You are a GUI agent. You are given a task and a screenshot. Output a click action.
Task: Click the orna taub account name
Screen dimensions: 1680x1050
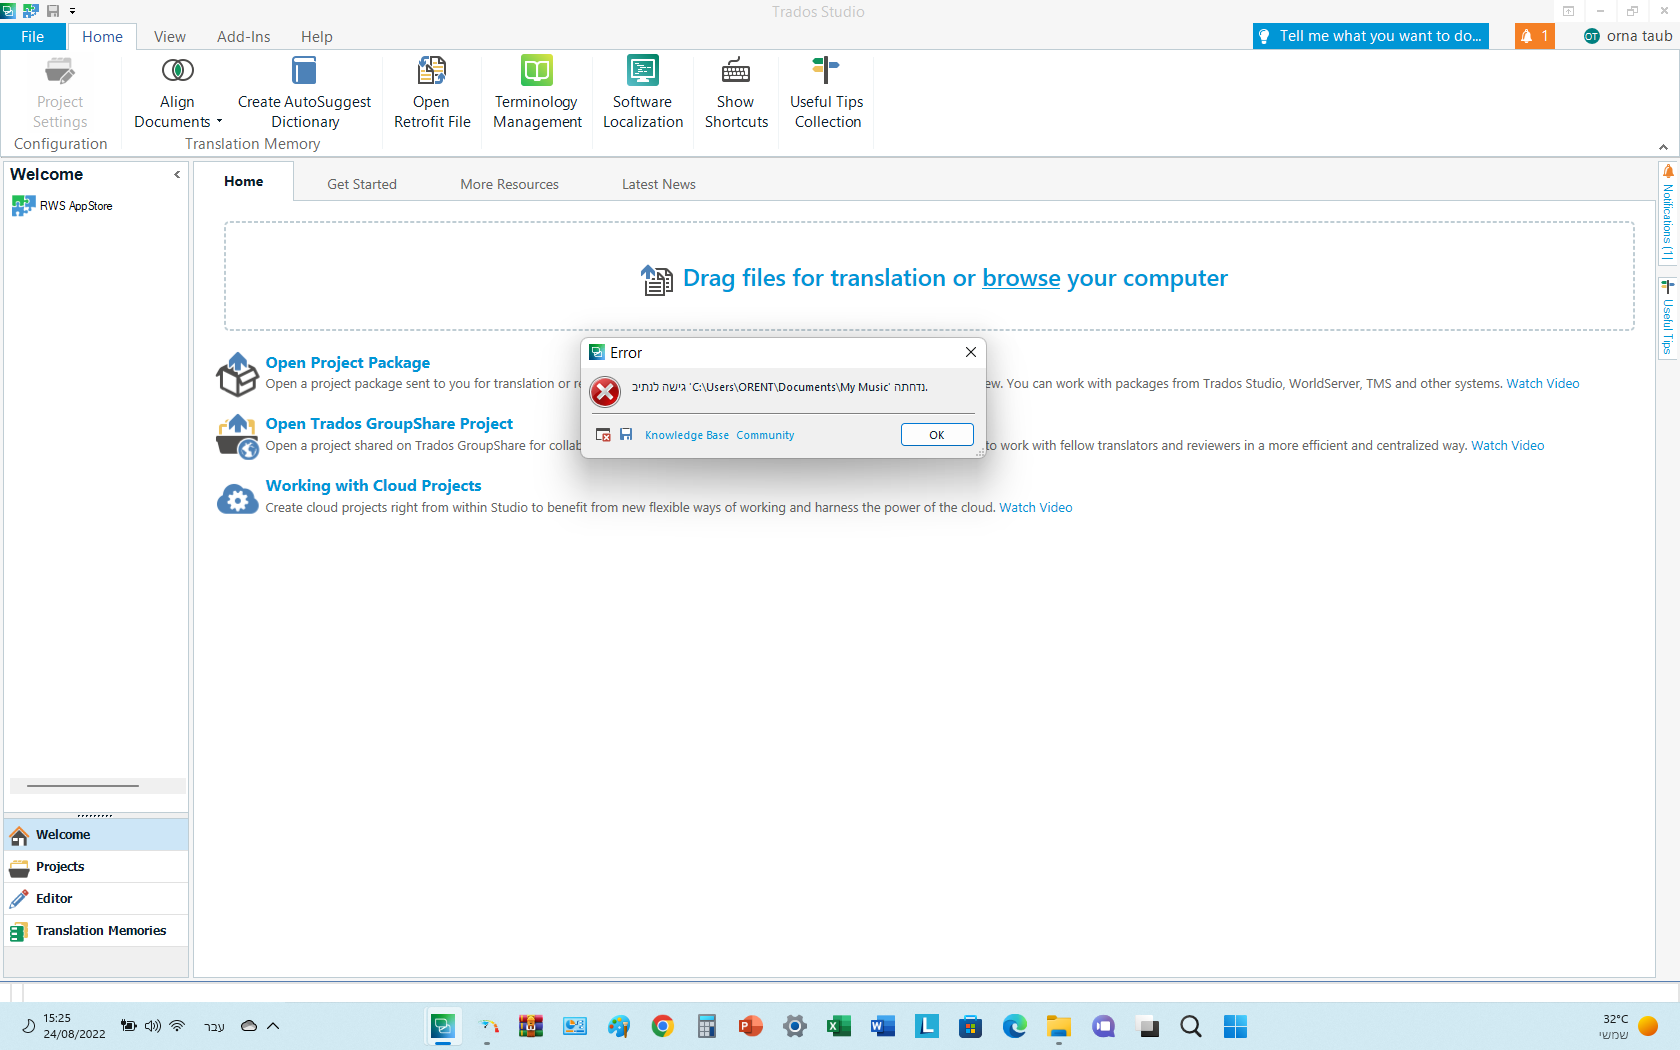tap(1639, 36)
